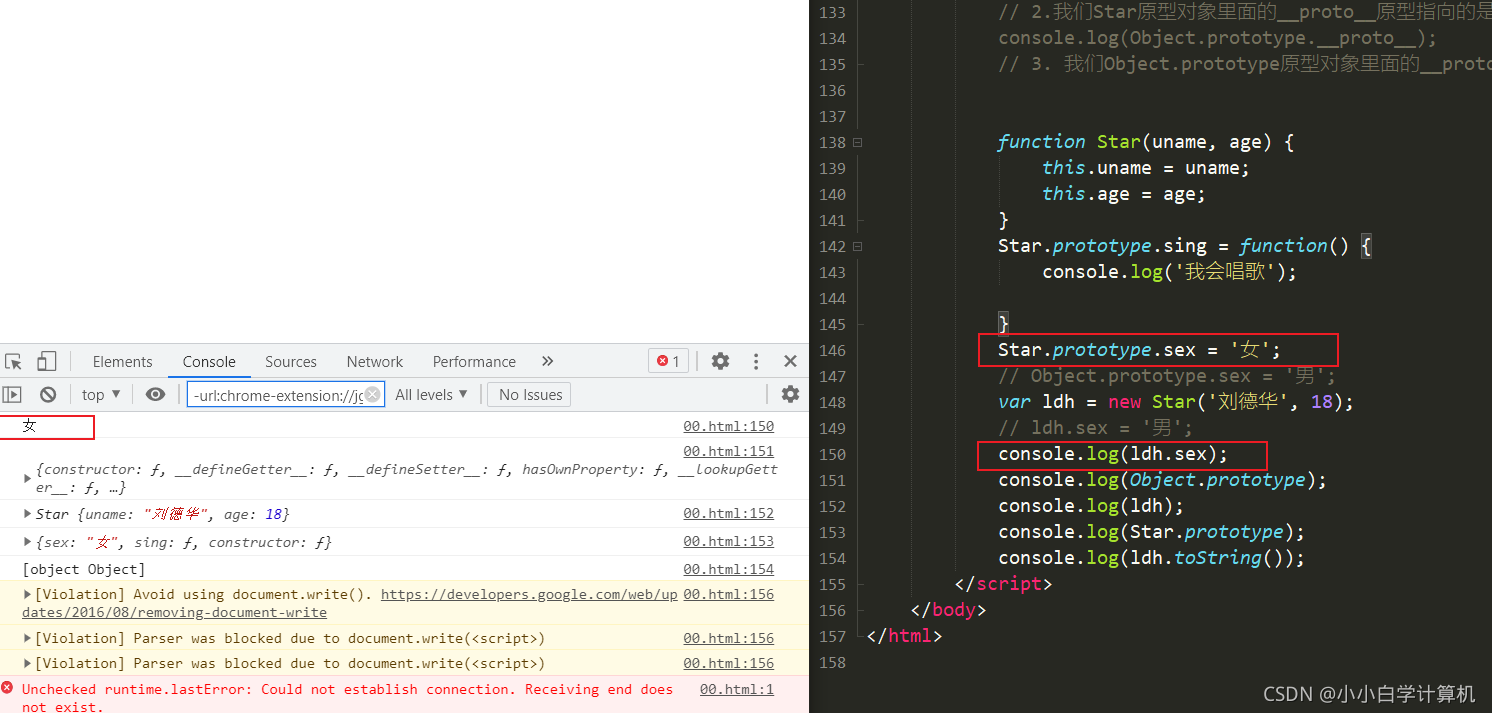The width and height of the screenshot is (1492, 713).
Task: Collapse the fold marker at line 142
Action: click(857, 246)
